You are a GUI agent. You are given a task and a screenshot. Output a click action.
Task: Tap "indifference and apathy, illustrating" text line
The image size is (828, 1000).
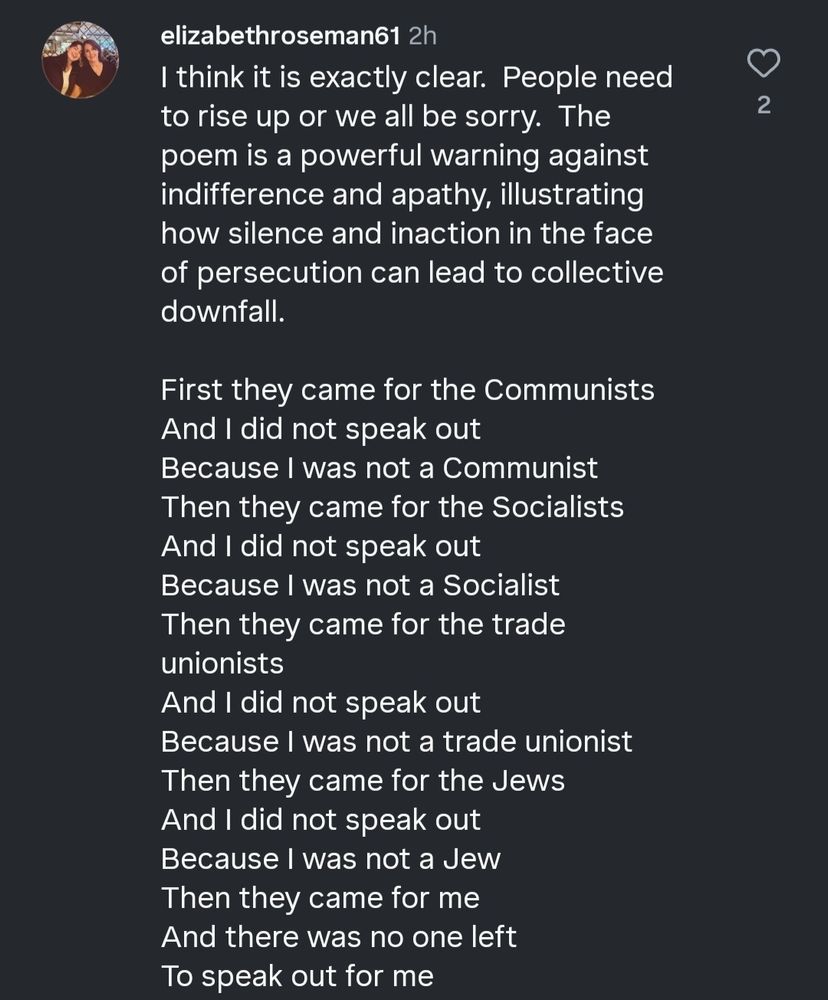[402, 195]
